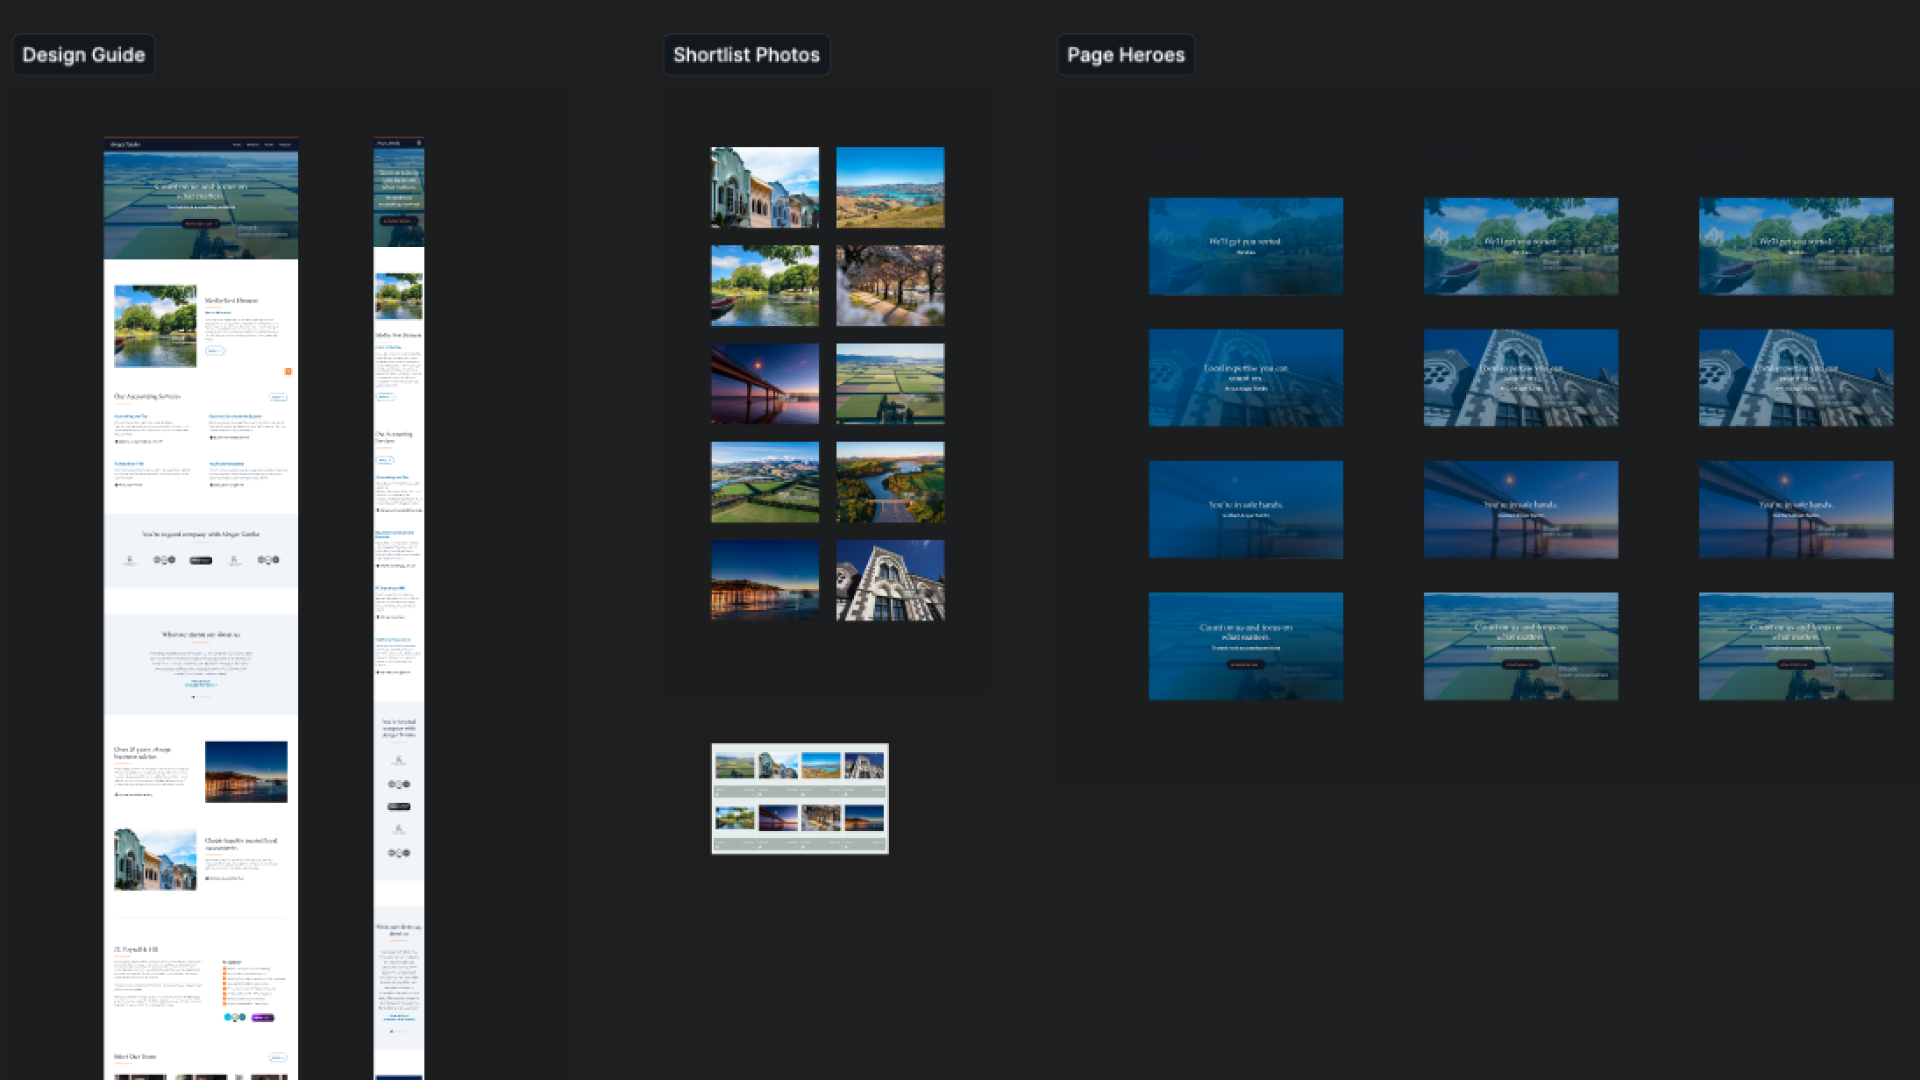Click the rightmost "Count on us" farmland hero
This screenshot has width=1920, height=1080.
click(x=1796, y=646)
